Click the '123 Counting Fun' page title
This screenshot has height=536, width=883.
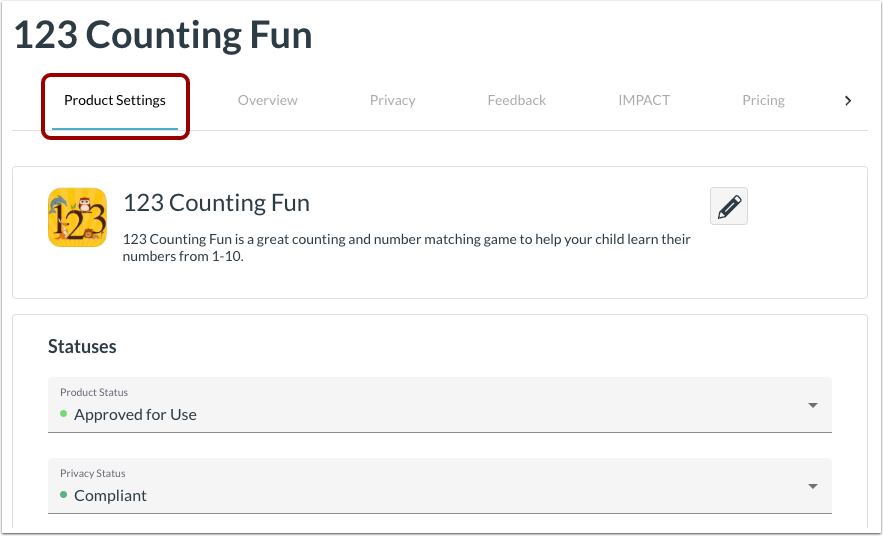point(163,35)
